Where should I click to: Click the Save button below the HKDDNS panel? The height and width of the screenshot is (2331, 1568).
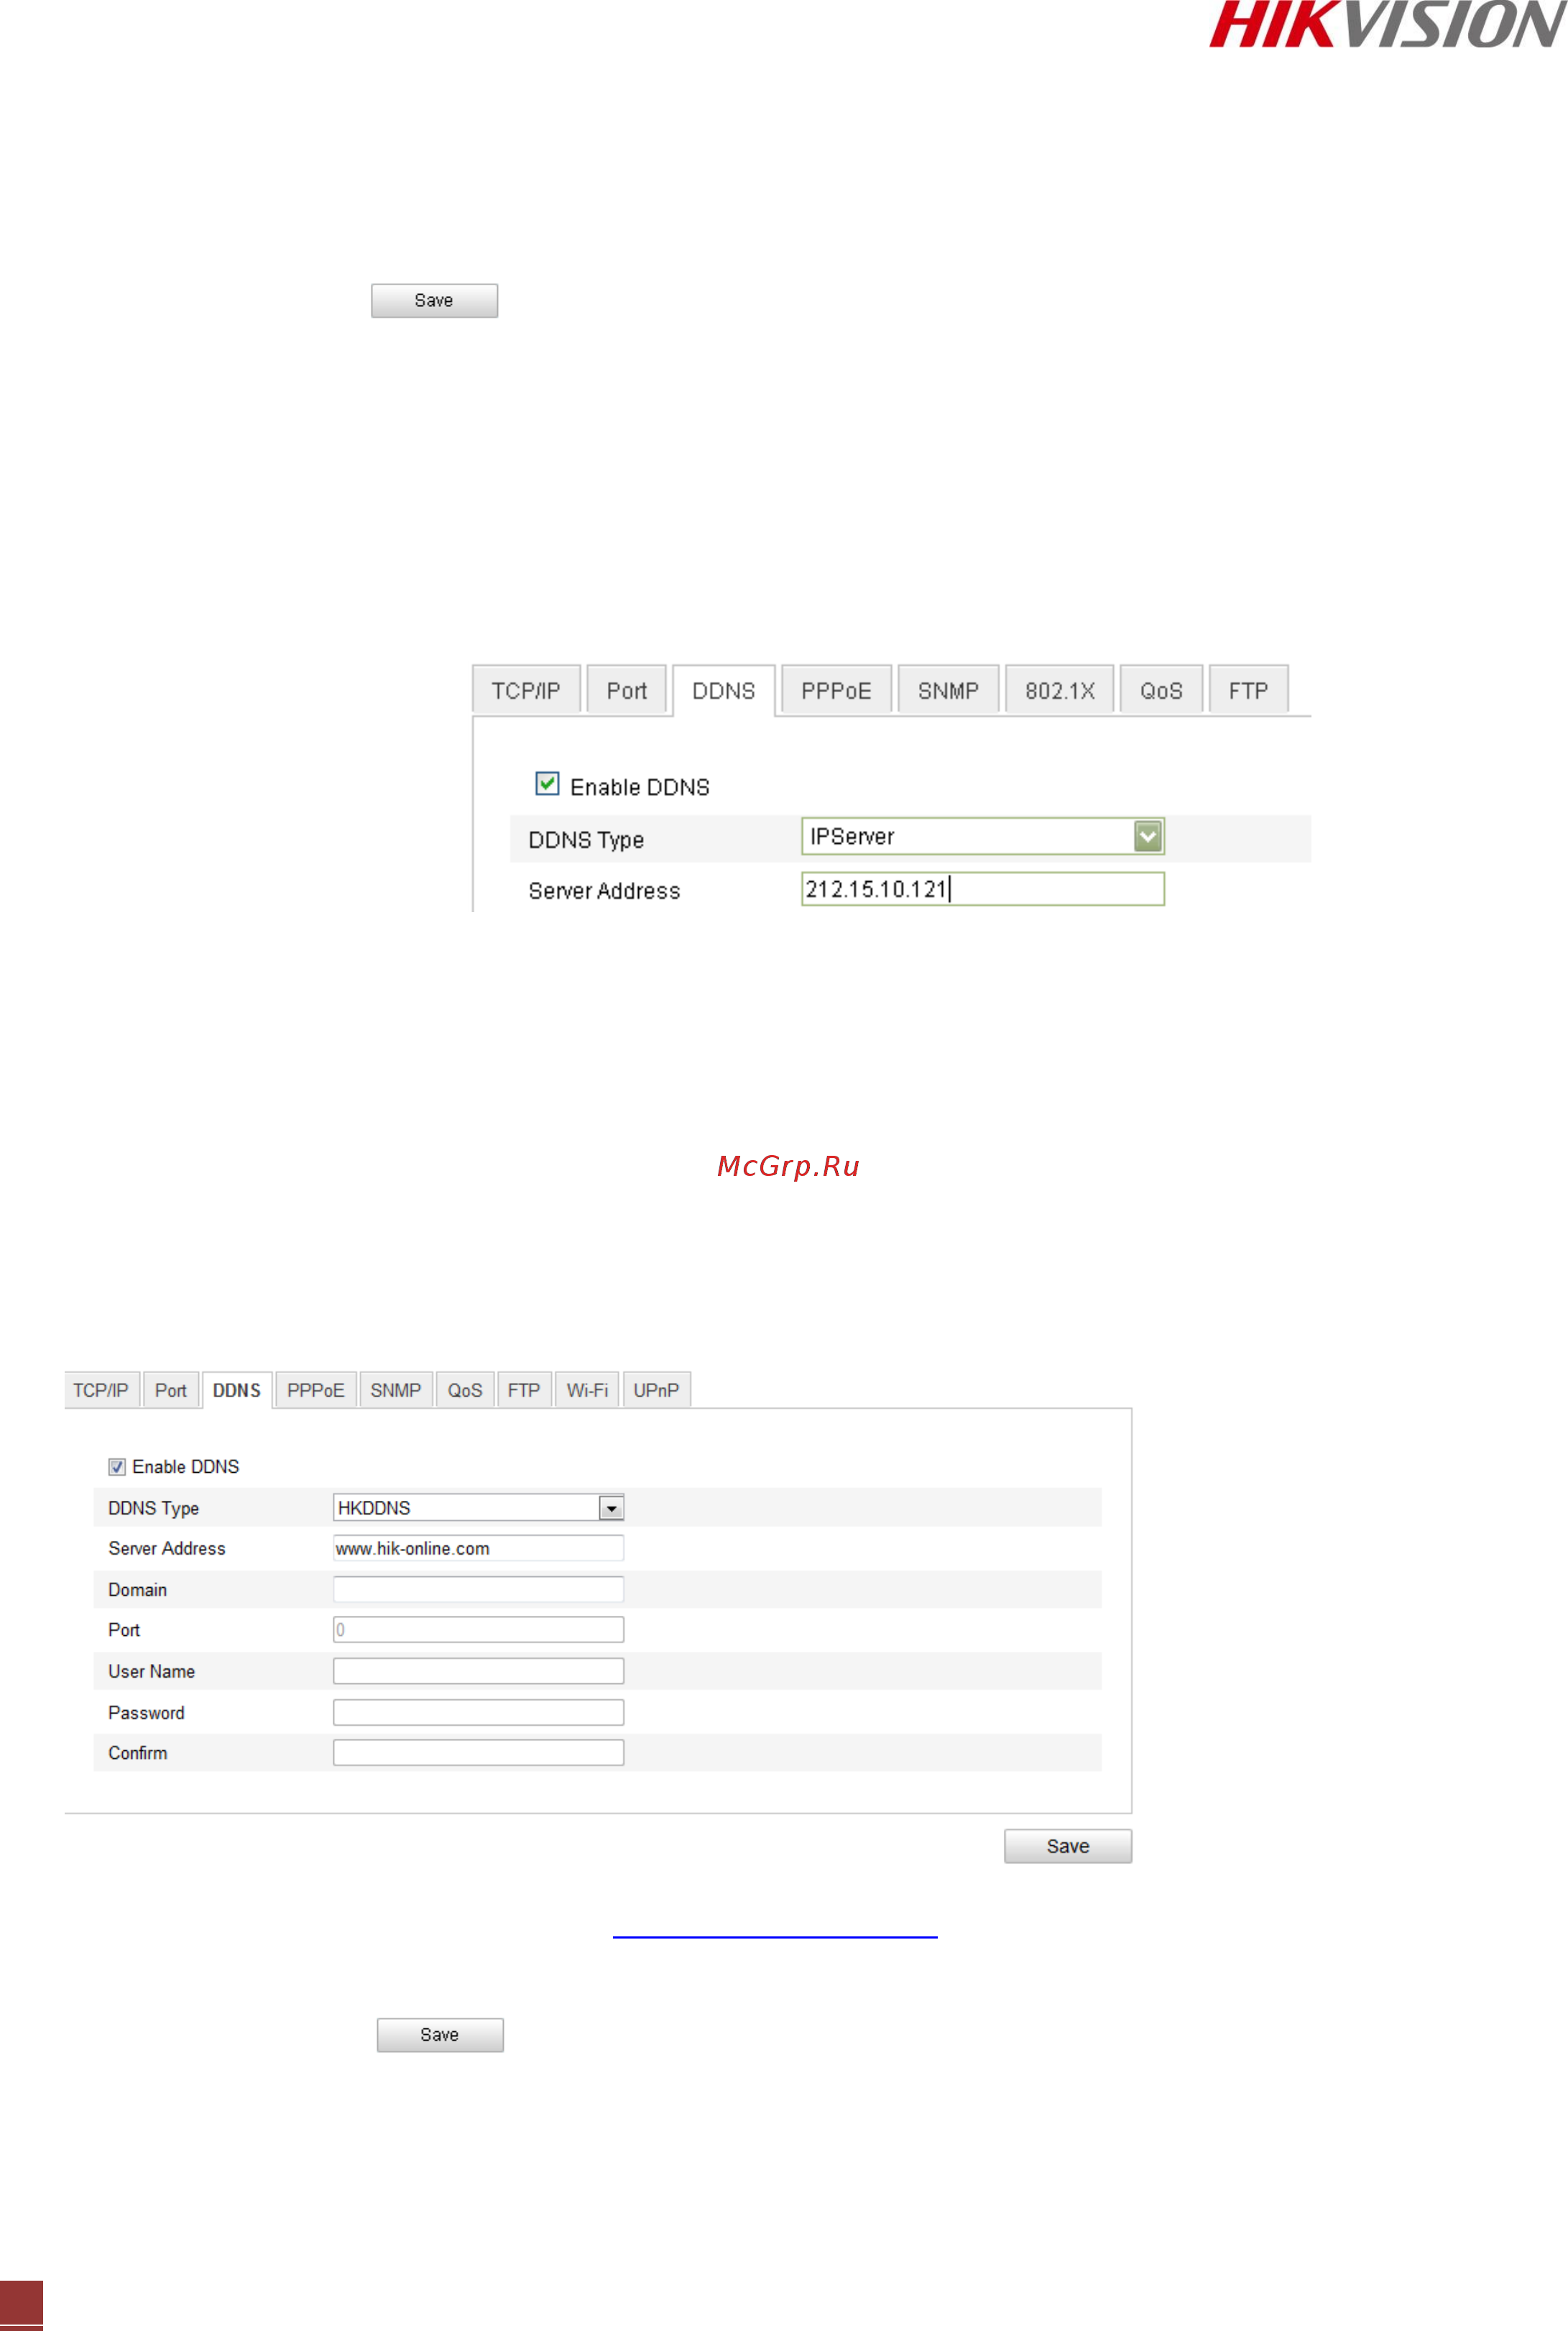(x=1068, y=1846)
